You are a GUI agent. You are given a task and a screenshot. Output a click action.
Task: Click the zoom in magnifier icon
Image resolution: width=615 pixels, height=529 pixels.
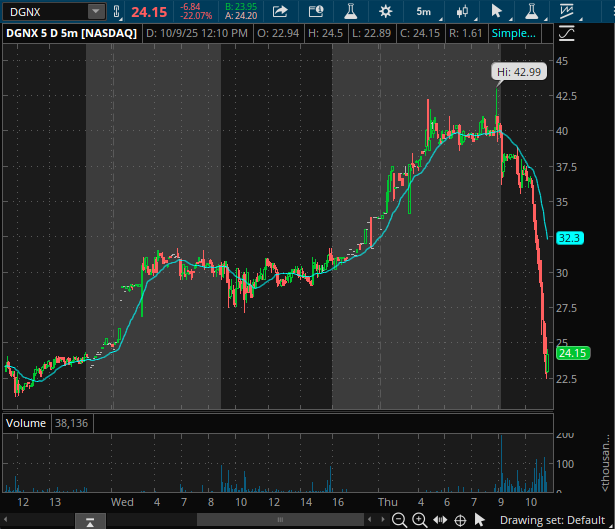pos(419,520)
